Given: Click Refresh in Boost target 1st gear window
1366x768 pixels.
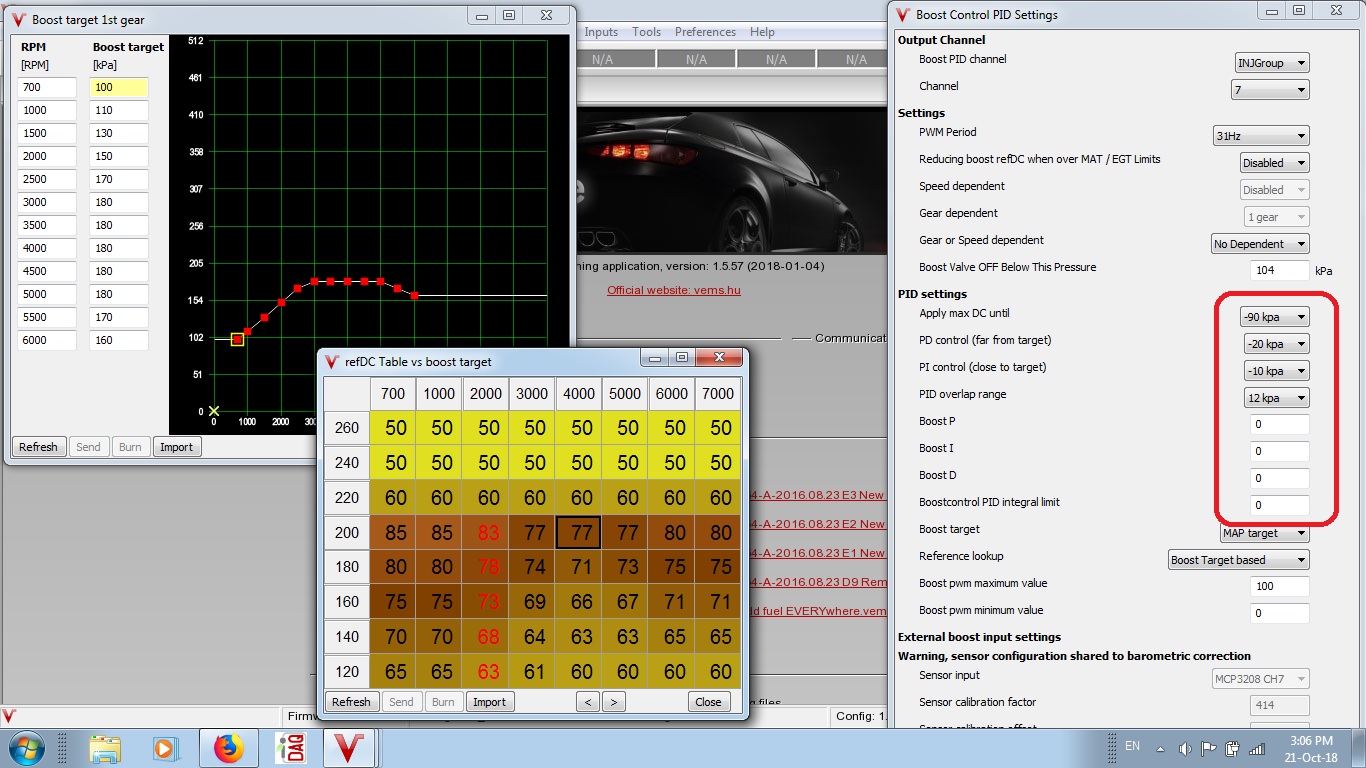Looking at the screenshot, I should pos(38,447).
